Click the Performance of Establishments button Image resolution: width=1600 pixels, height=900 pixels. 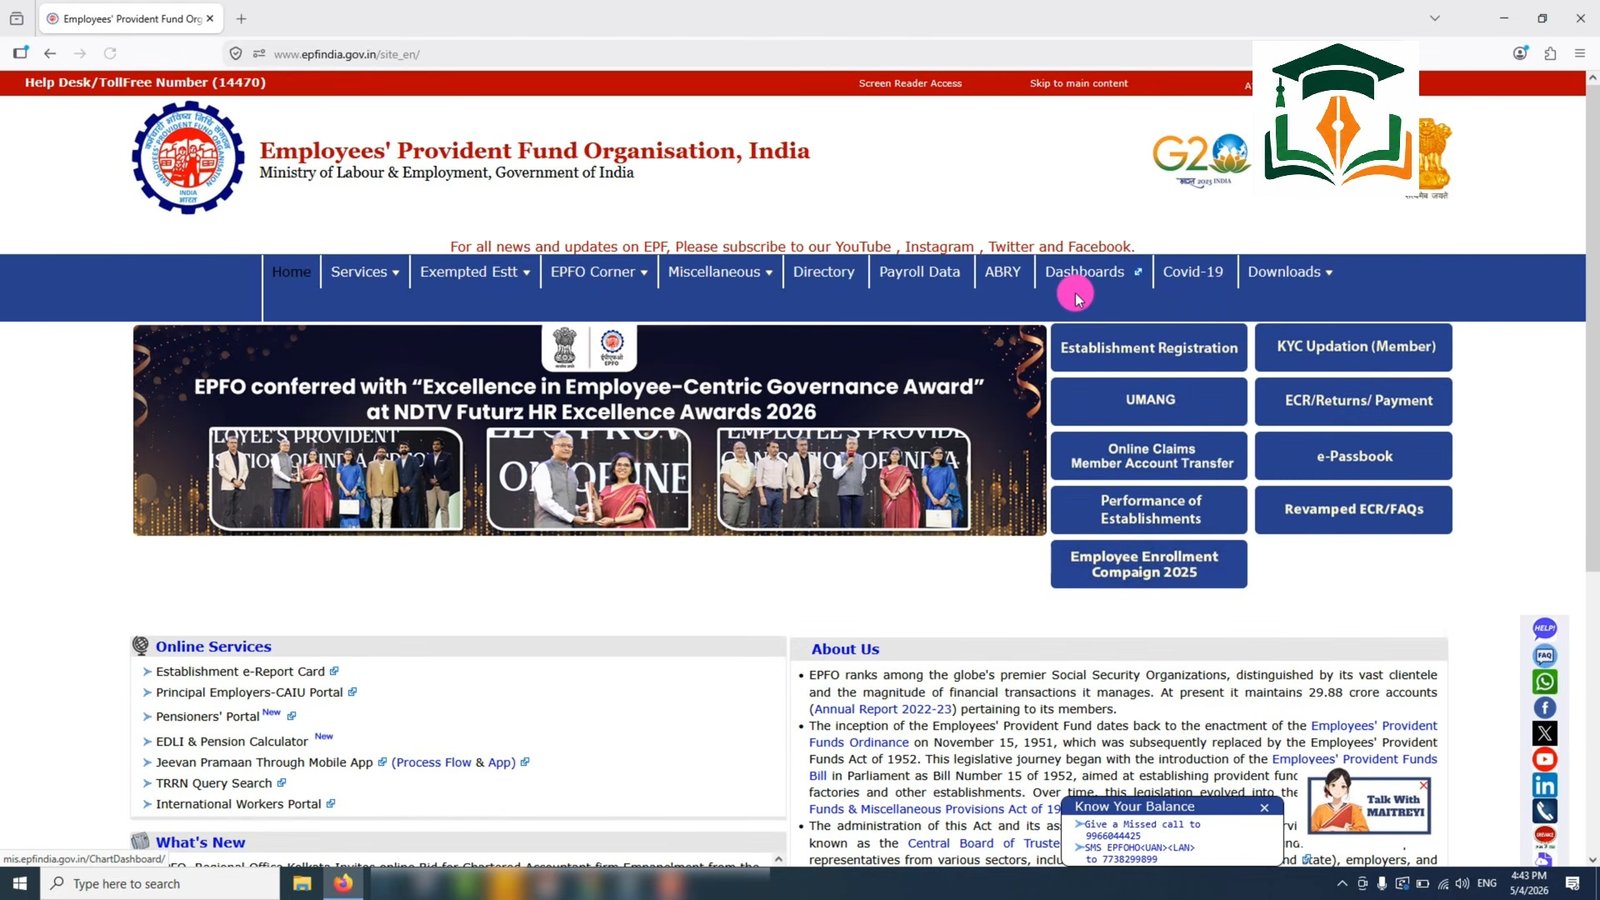(x=1149, y=510)
